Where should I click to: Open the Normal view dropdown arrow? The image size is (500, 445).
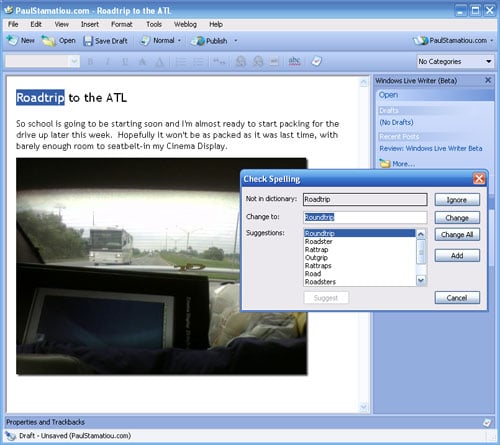179,41
